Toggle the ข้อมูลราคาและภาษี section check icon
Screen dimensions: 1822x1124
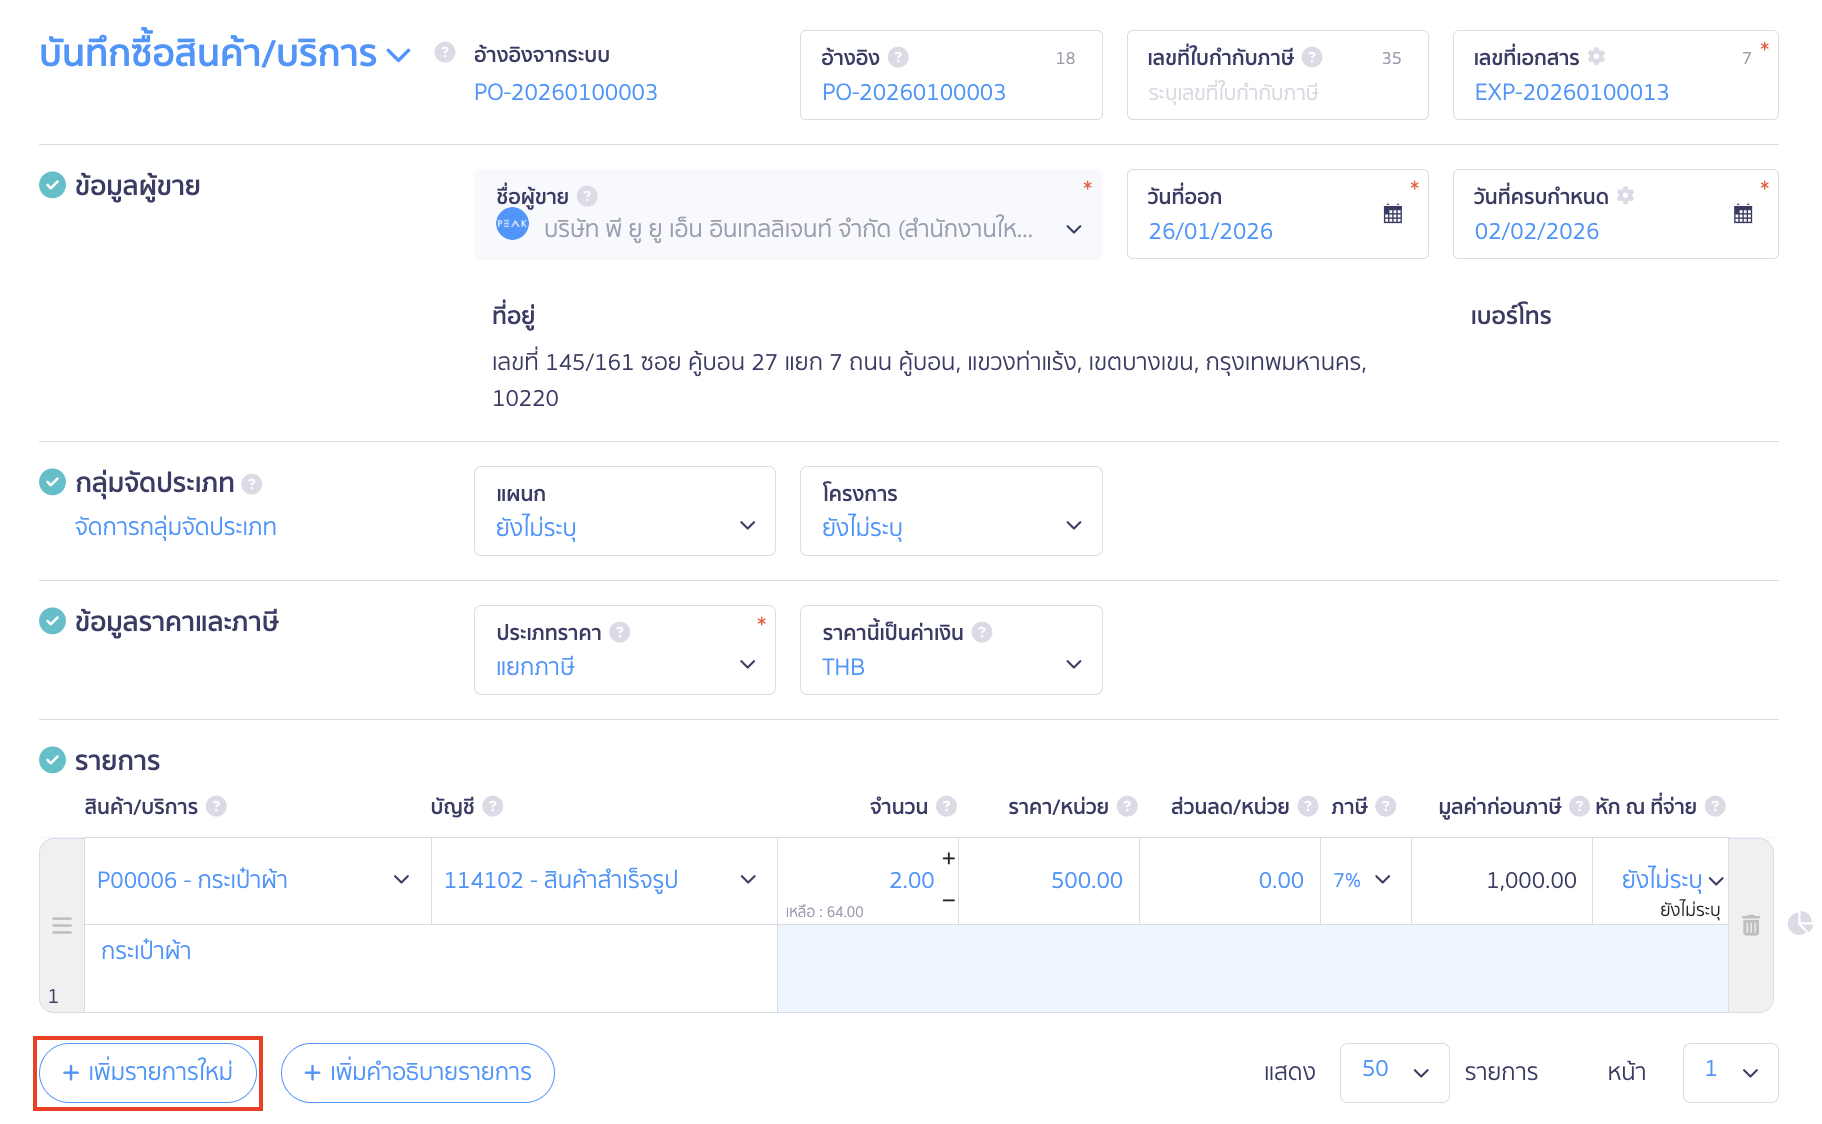point(52,621)
